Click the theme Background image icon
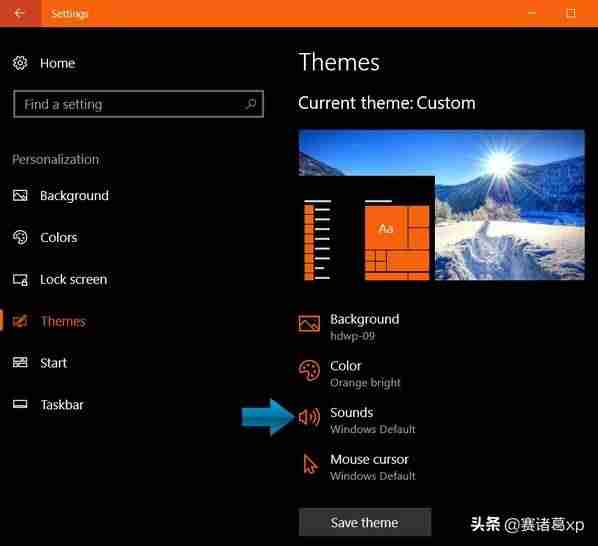Viewport: 598px width, 546px height. point(309,323)
